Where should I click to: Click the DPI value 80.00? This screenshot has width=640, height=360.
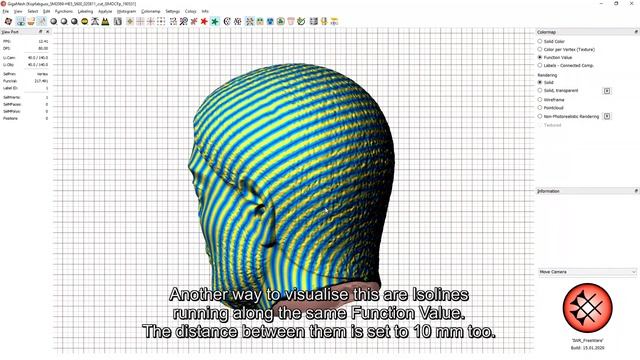(x=43, y=49)
